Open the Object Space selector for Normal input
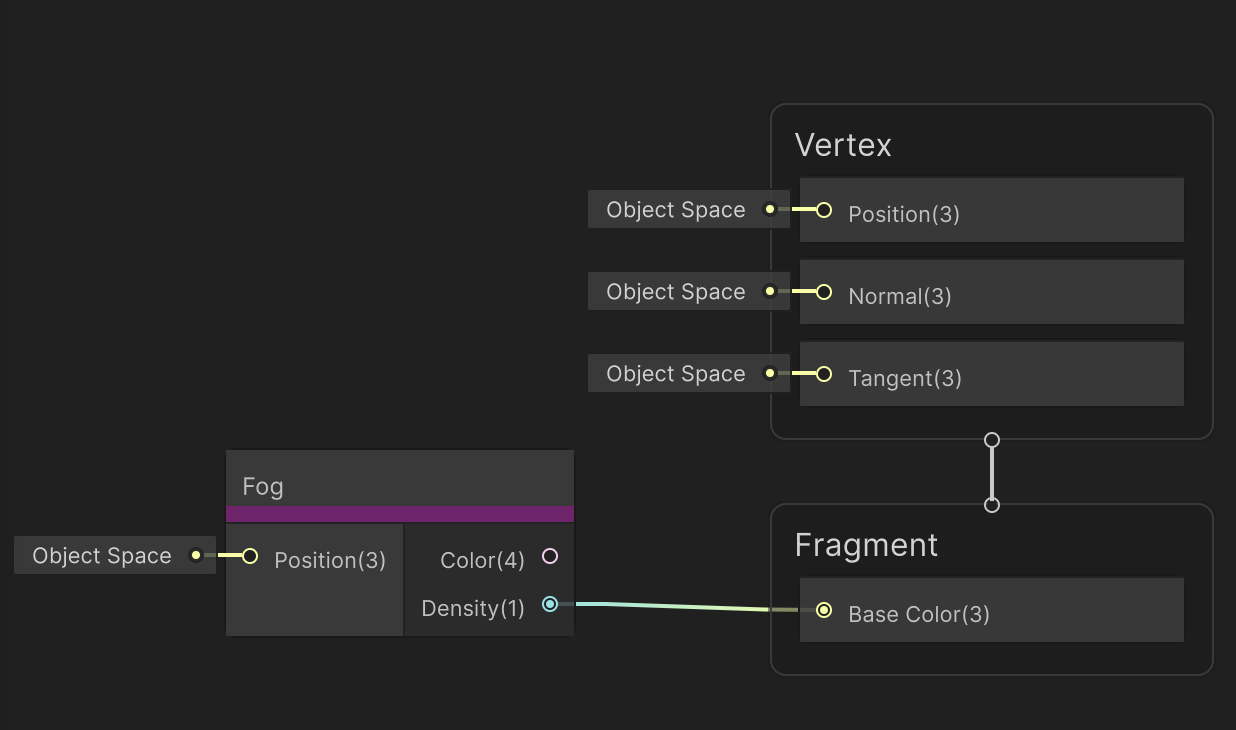 (x=674, y=291)
